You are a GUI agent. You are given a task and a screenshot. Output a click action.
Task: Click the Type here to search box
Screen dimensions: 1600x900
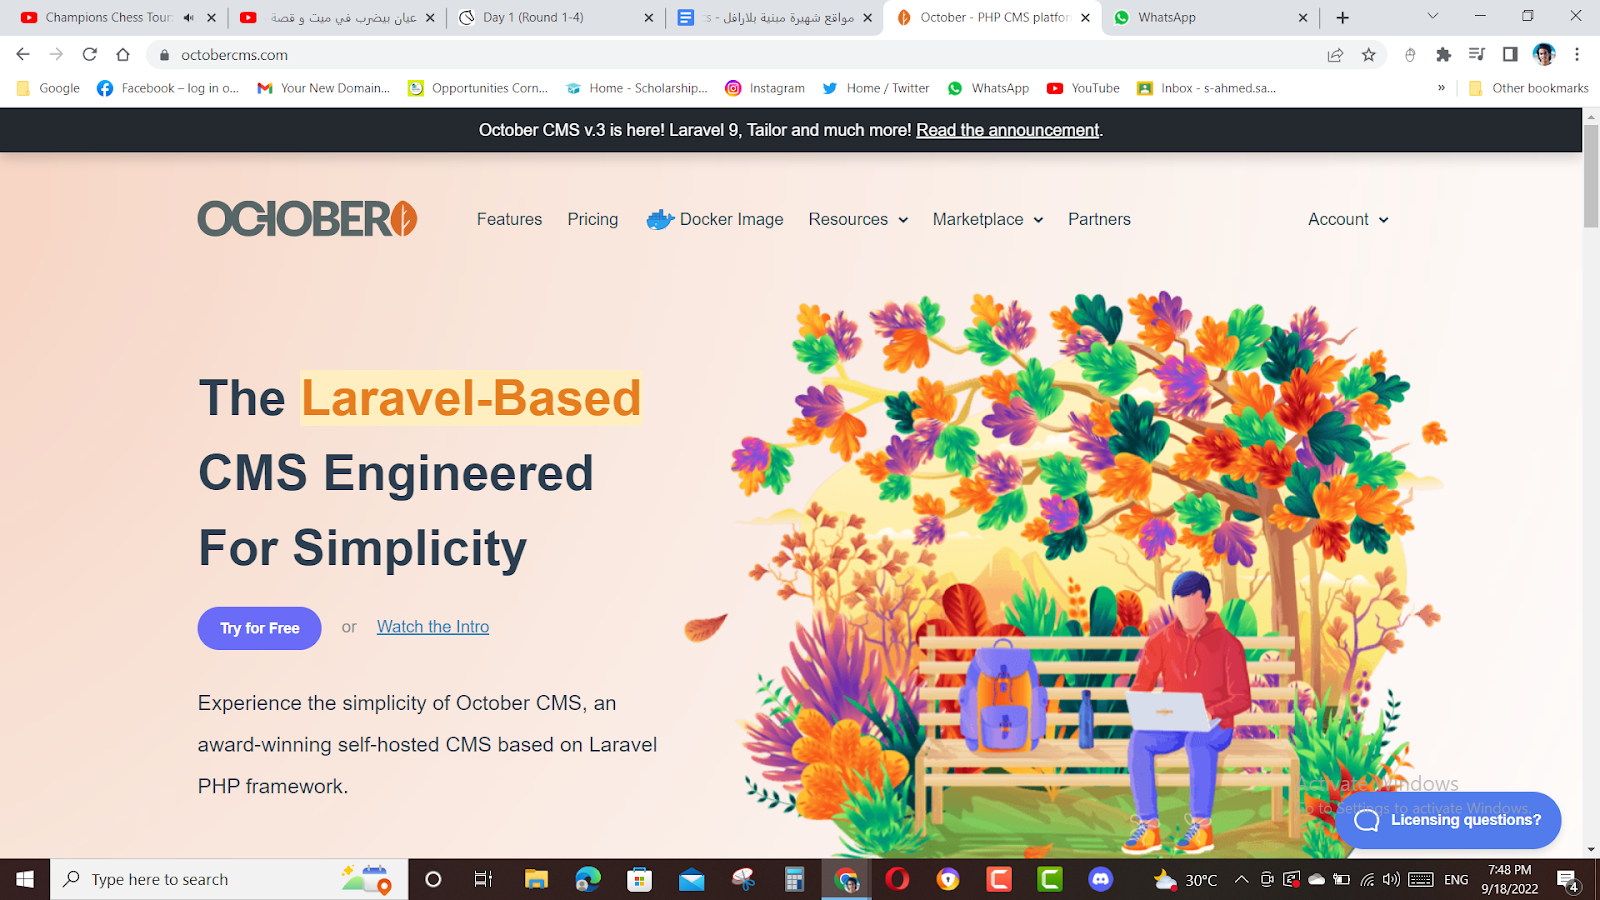[229, 879]
